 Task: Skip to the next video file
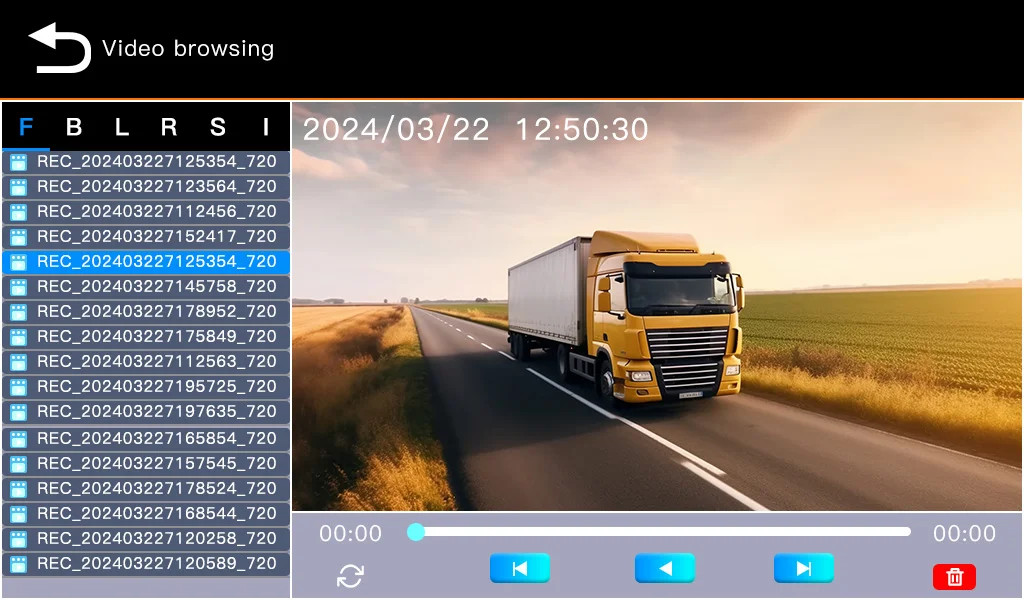coord(804,568)
